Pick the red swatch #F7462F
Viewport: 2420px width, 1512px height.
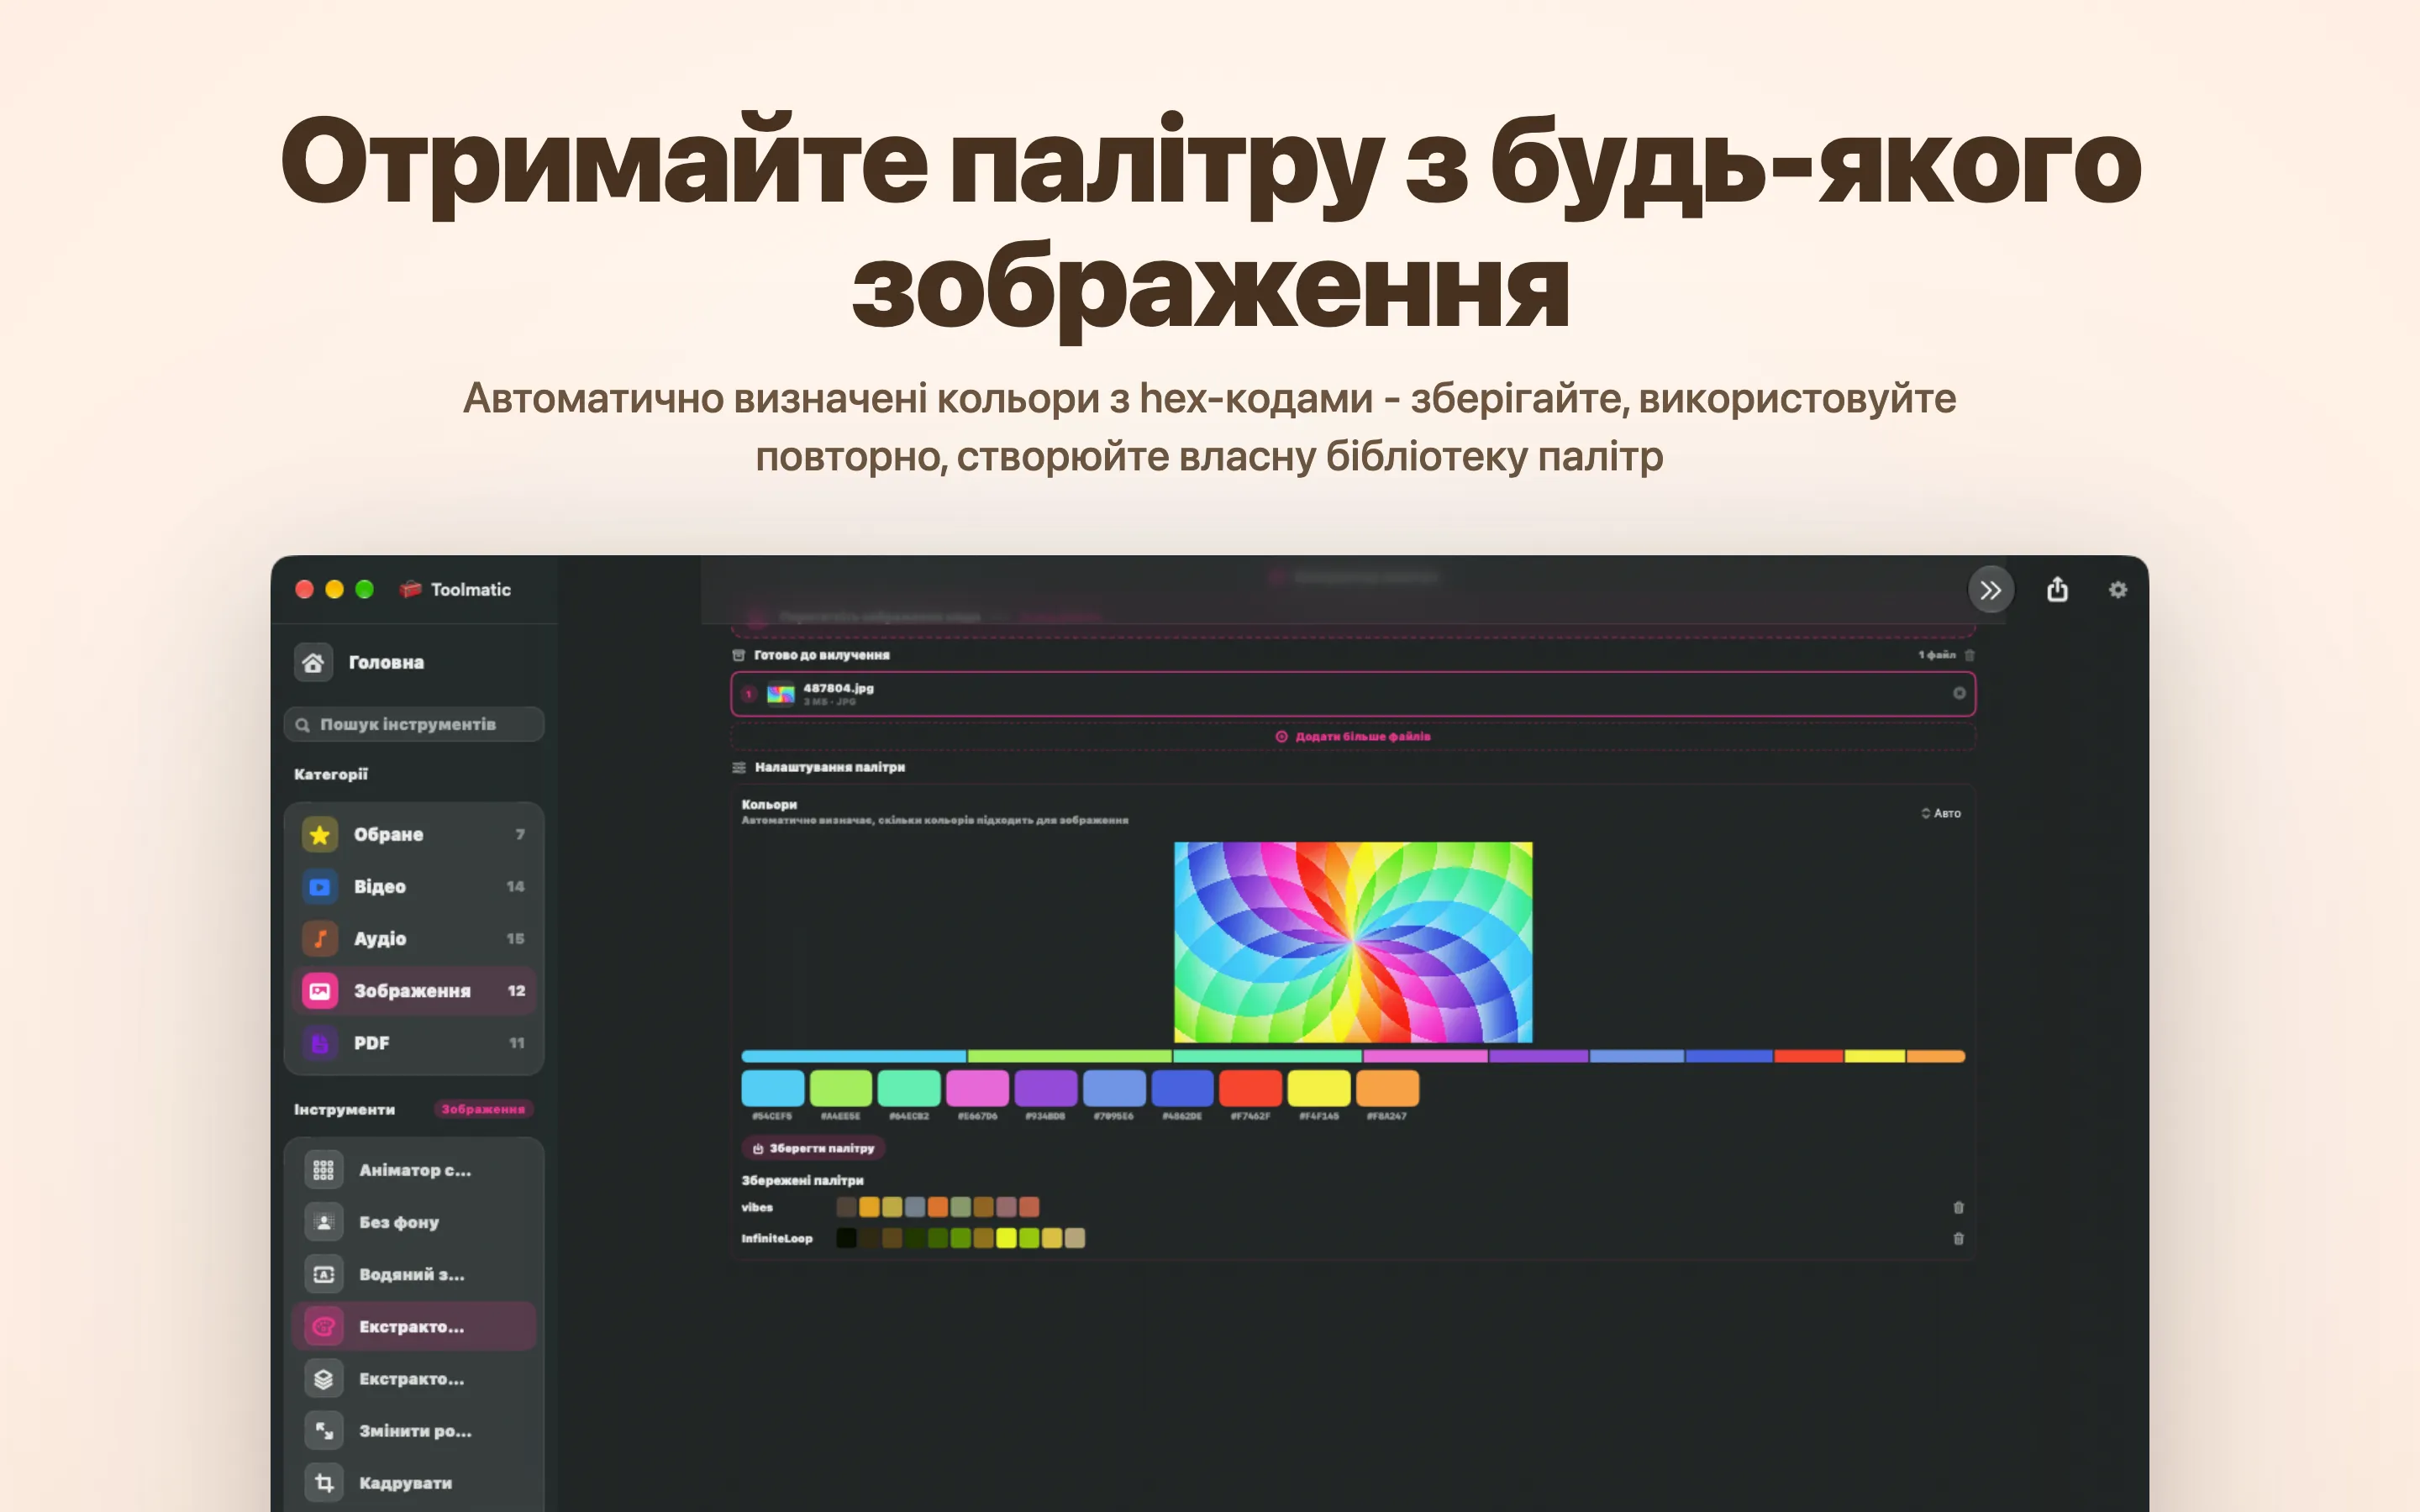coord(1250,1088)
